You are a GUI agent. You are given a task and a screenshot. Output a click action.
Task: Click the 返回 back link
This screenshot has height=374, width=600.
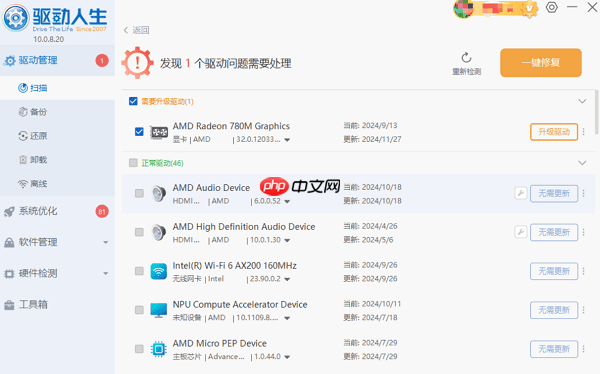coord(140,30)
